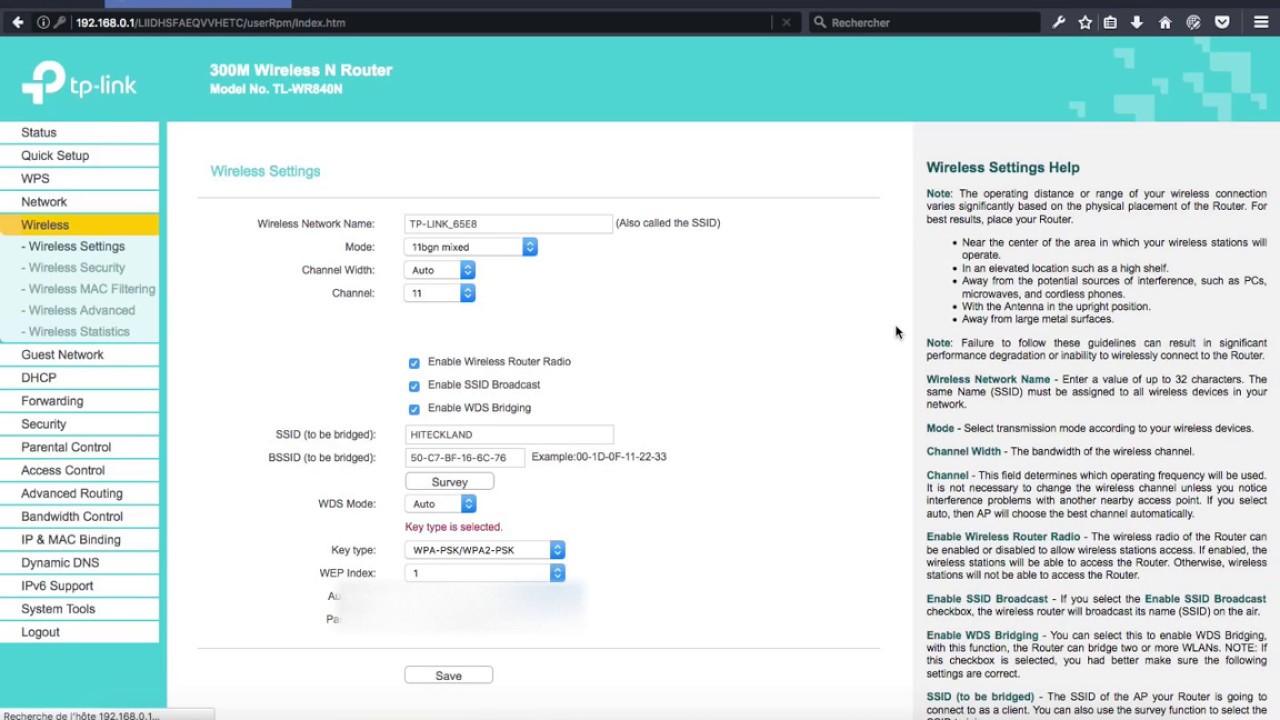Open the wrench developer tools icon
The width and height of the screenshot is (1280, 720).
pyautogui.click(x=1058, y=22)
